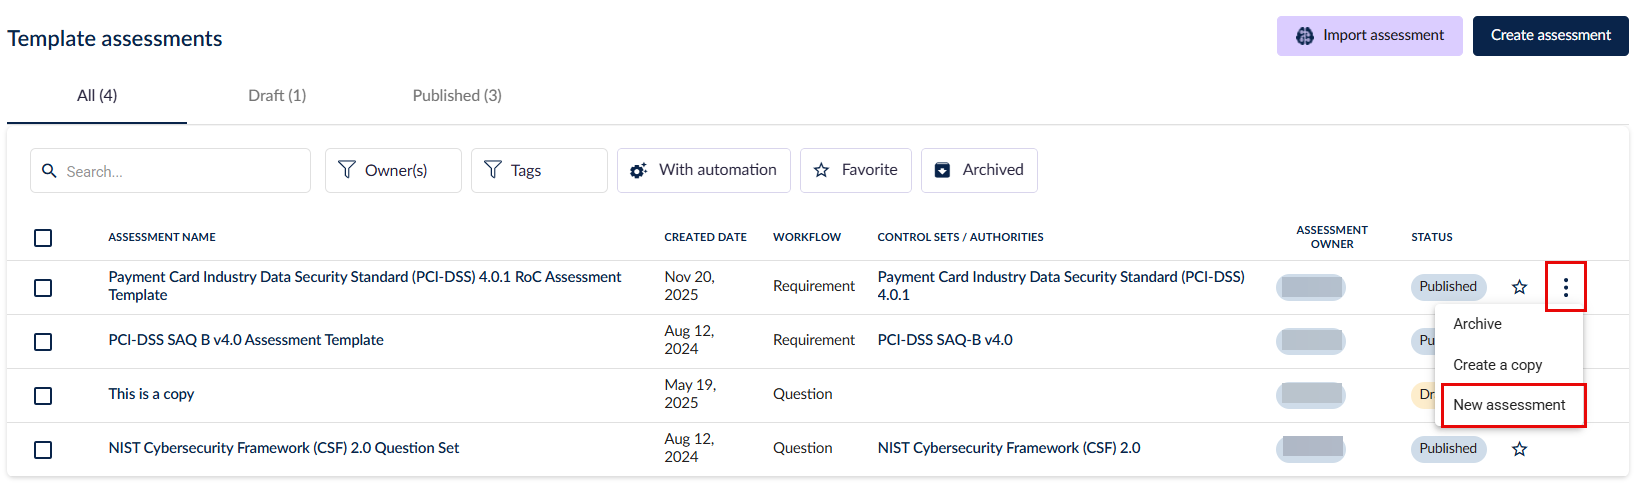This screenshot has width=1650, height=501.
Task: Favorite the PCI-DSS 4.0.1 RoC template star
Action: 1519,288
